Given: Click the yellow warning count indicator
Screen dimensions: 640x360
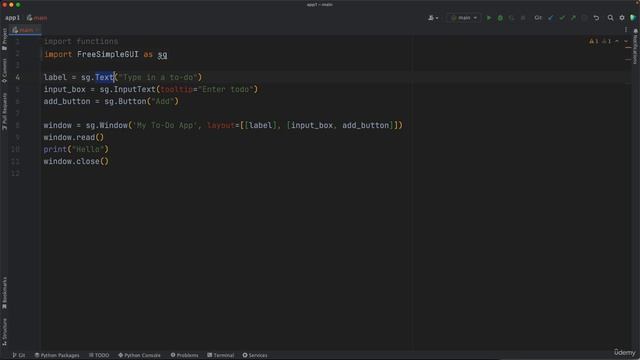Looking at the screenshot, I should [593, 41].
